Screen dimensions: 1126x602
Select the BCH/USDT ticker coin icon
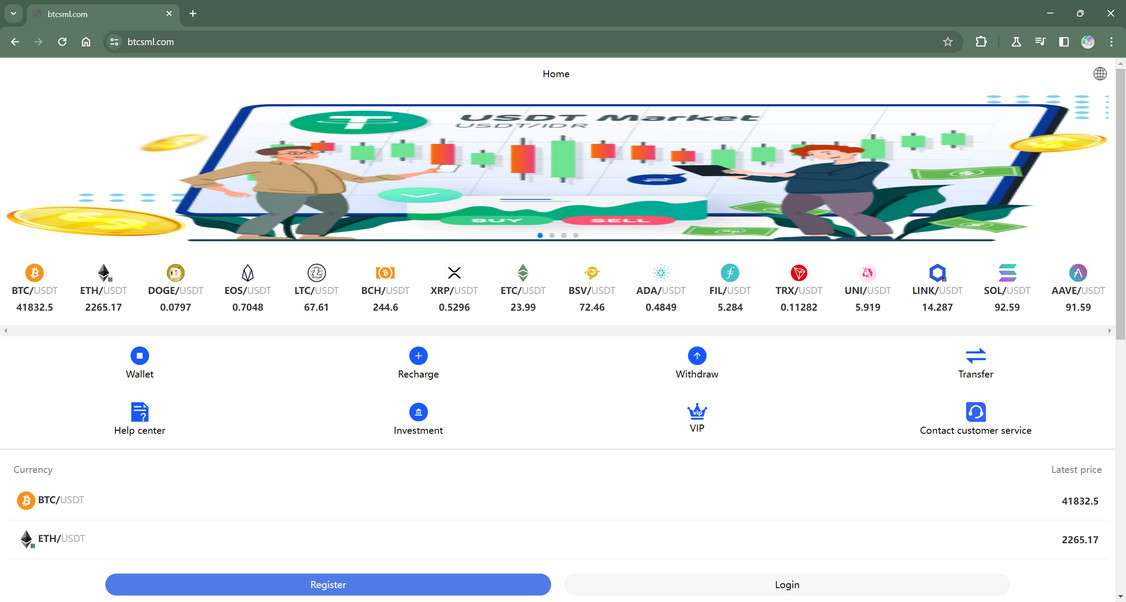[386, 273]
